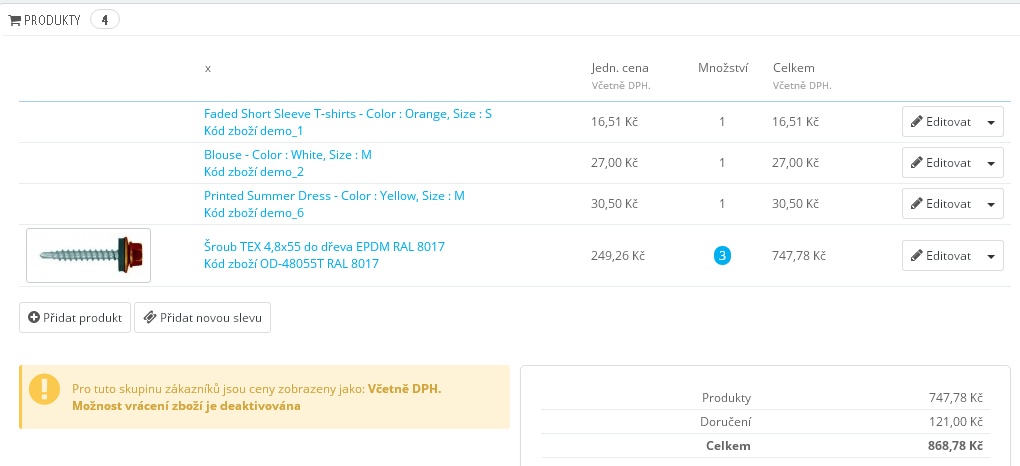Expand dropdown arrow for Šroub TEX row
Viewport: 1020px width, 466px height.
tap(990, 256)
